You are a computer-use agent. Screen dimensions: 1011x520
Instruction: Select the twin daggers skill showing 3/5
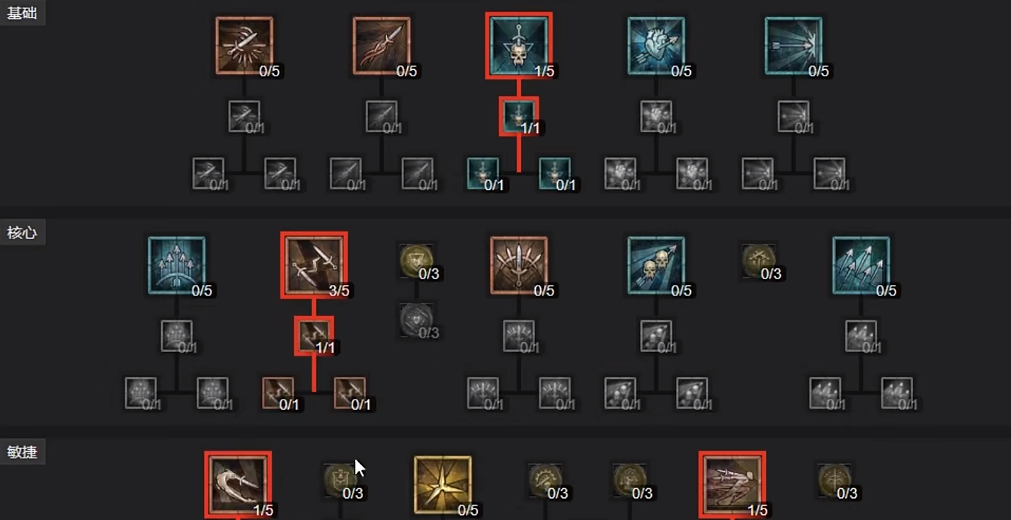pyautogui.click(x=313, y=265)
